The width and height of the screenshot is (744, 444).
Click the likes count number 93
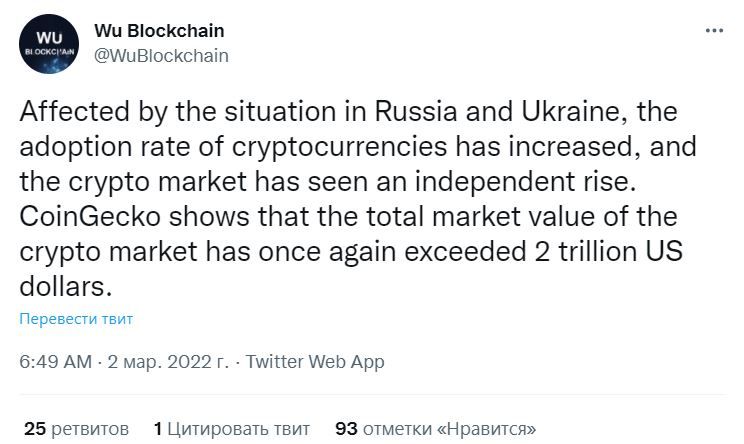[x=346, y=429]
